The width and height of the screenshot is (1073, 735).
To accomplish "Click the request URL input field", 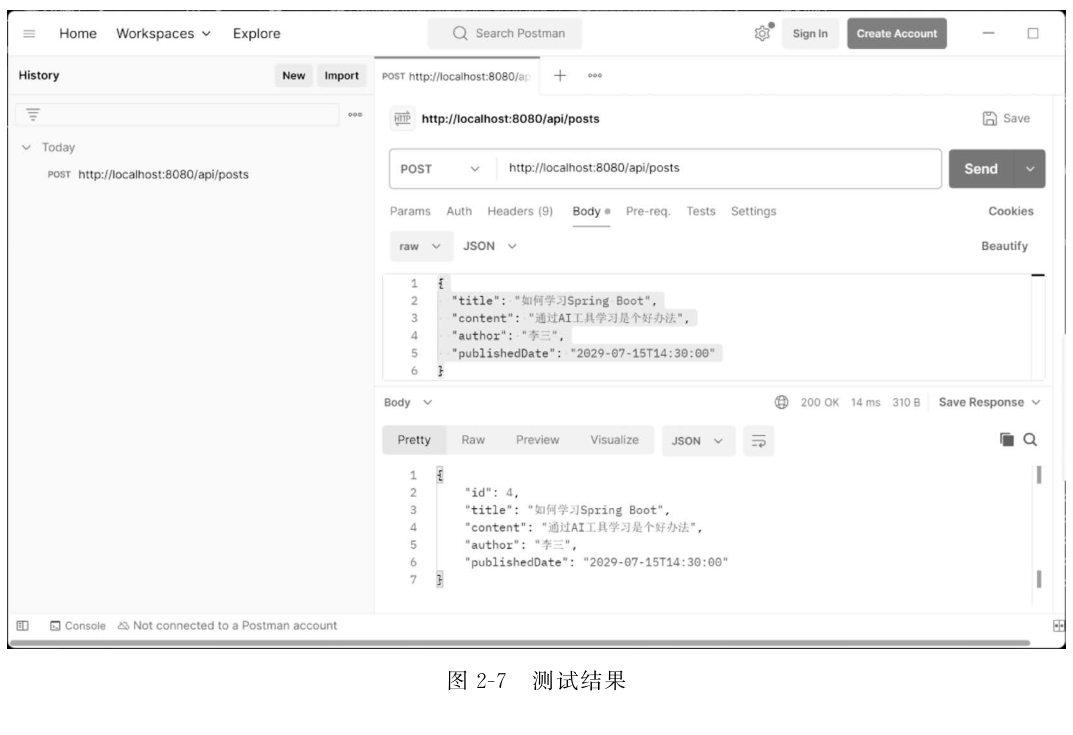I will [x=719, y=168].
